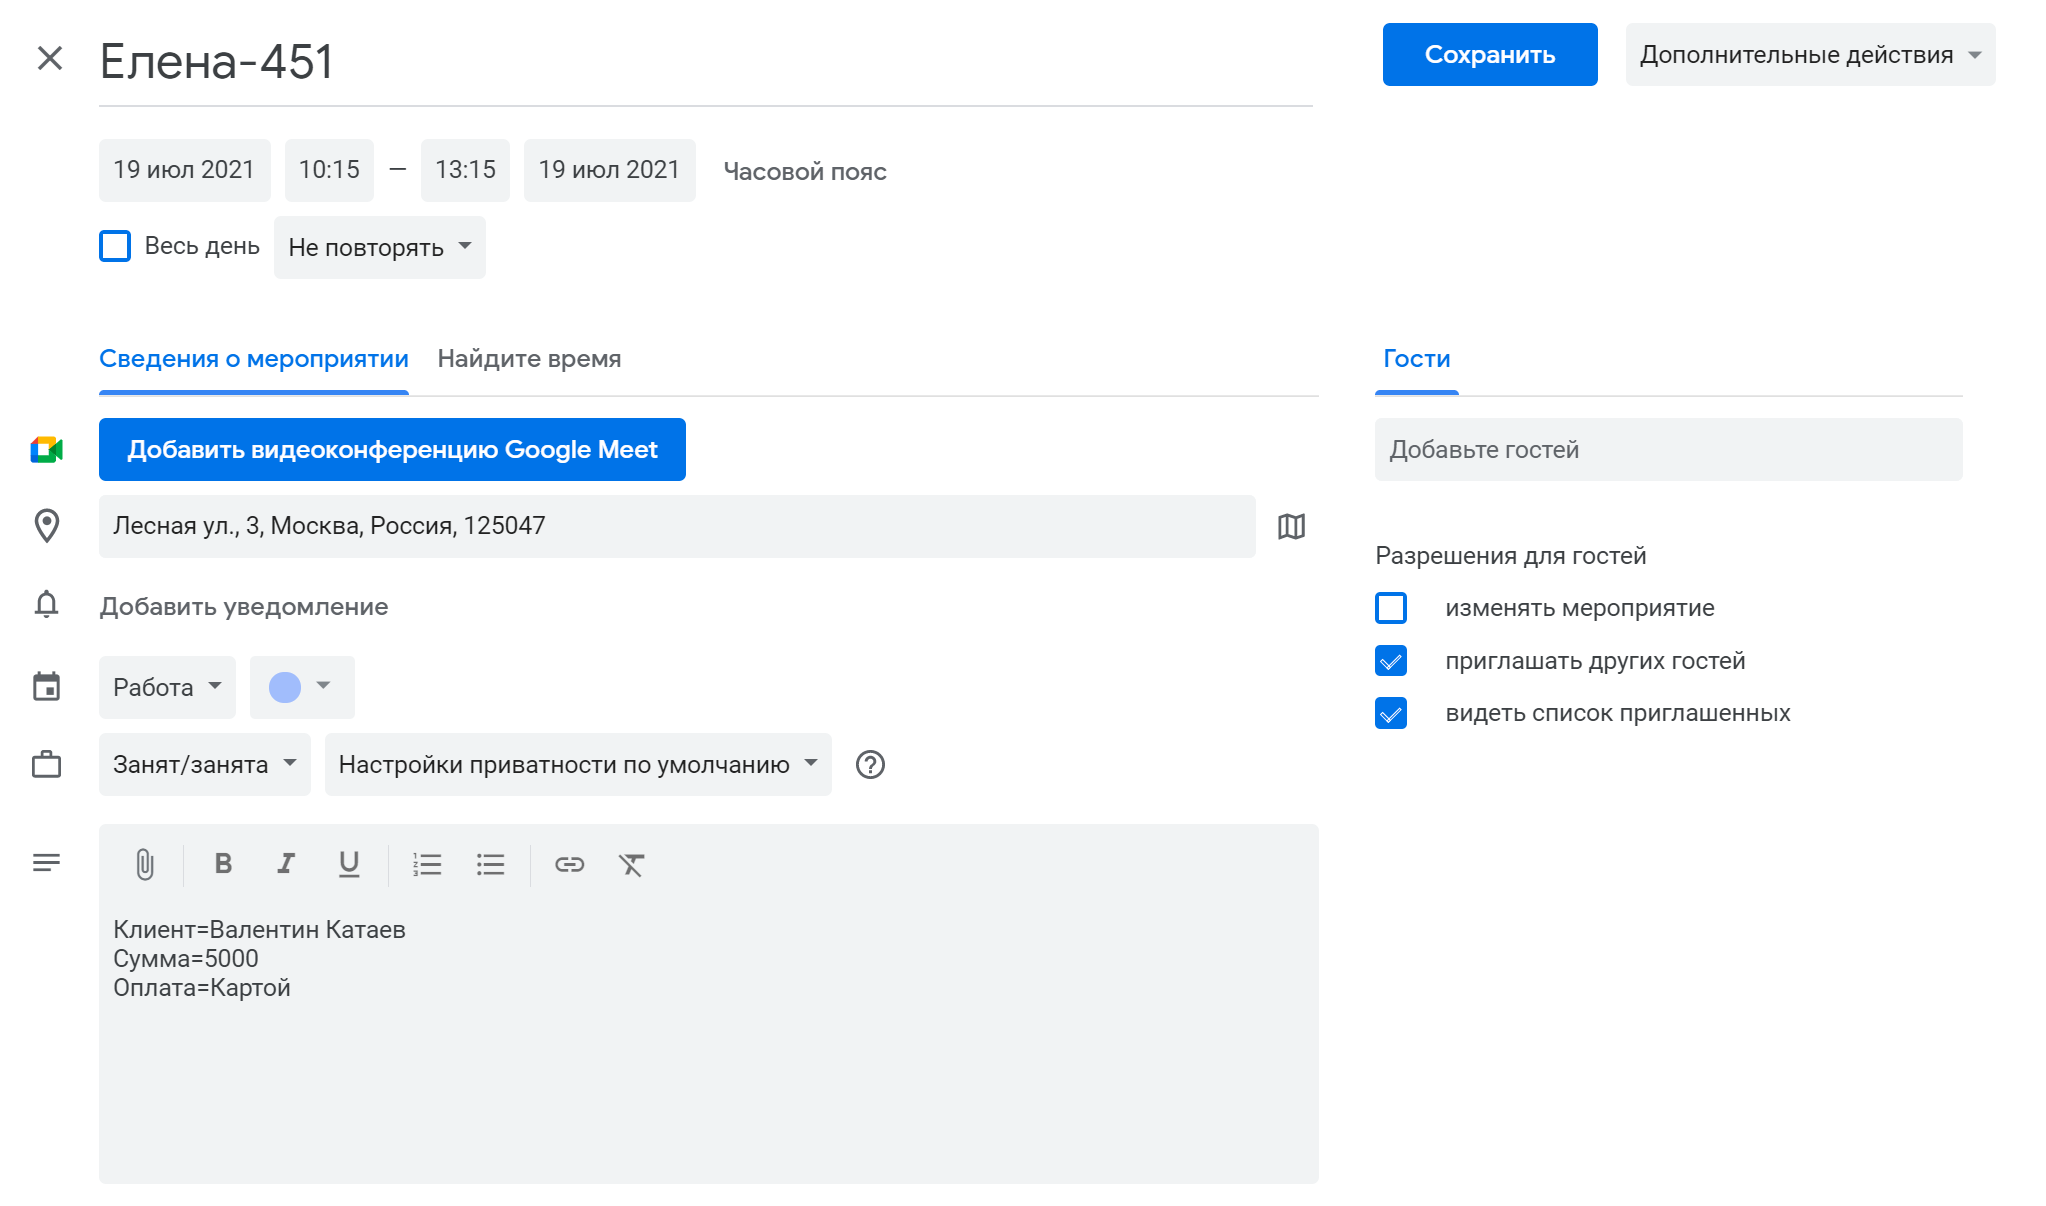
Task: Enable the Весь день checkbox
Action: (x=115, y=246)
